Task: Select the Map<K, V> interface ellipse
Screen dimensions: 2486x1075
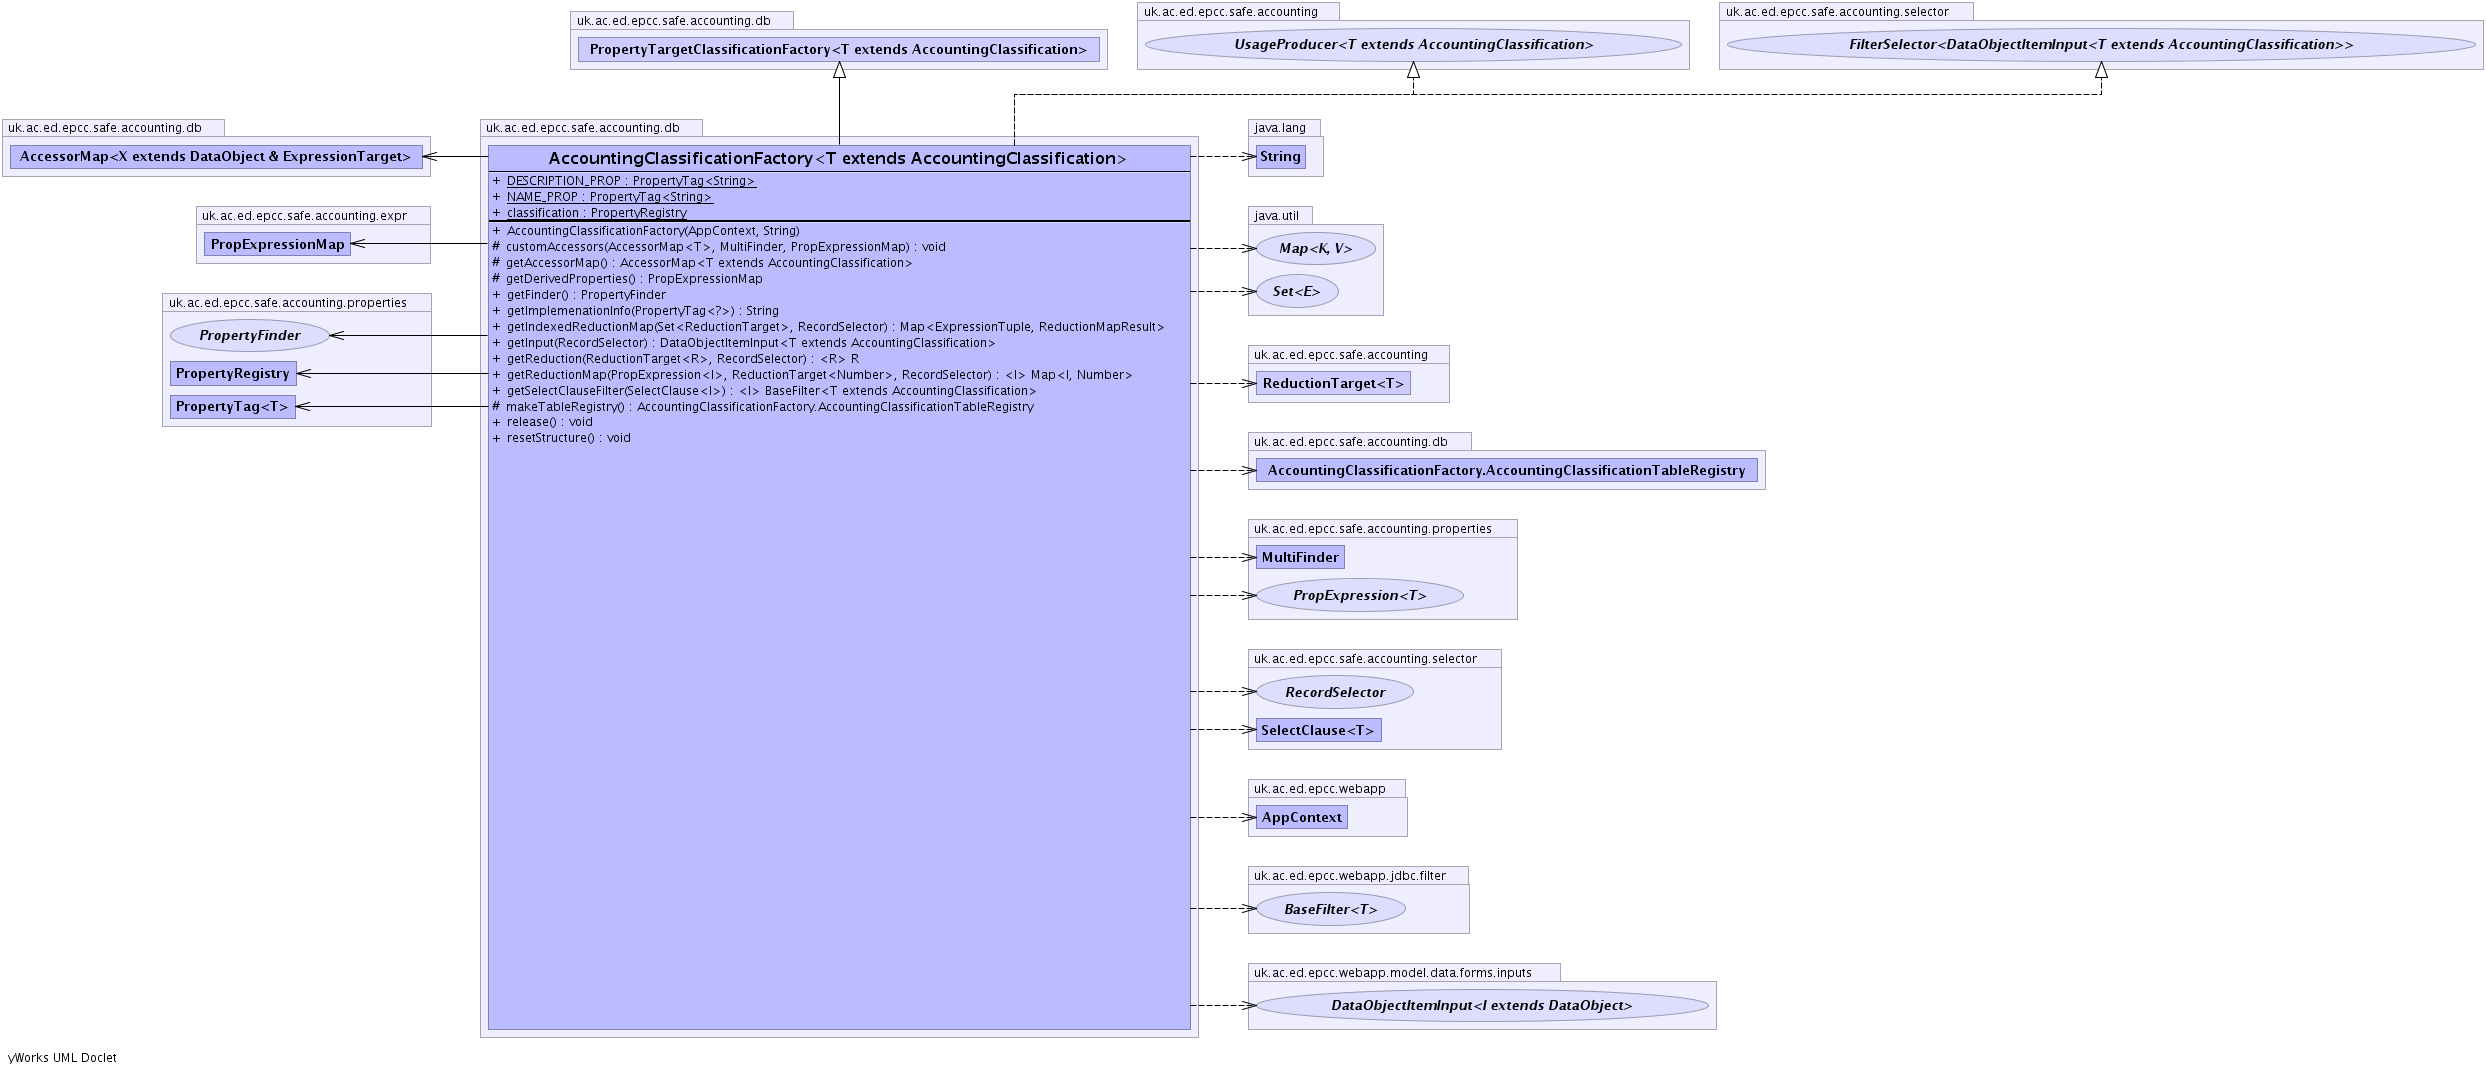Action: (1315, 249)
